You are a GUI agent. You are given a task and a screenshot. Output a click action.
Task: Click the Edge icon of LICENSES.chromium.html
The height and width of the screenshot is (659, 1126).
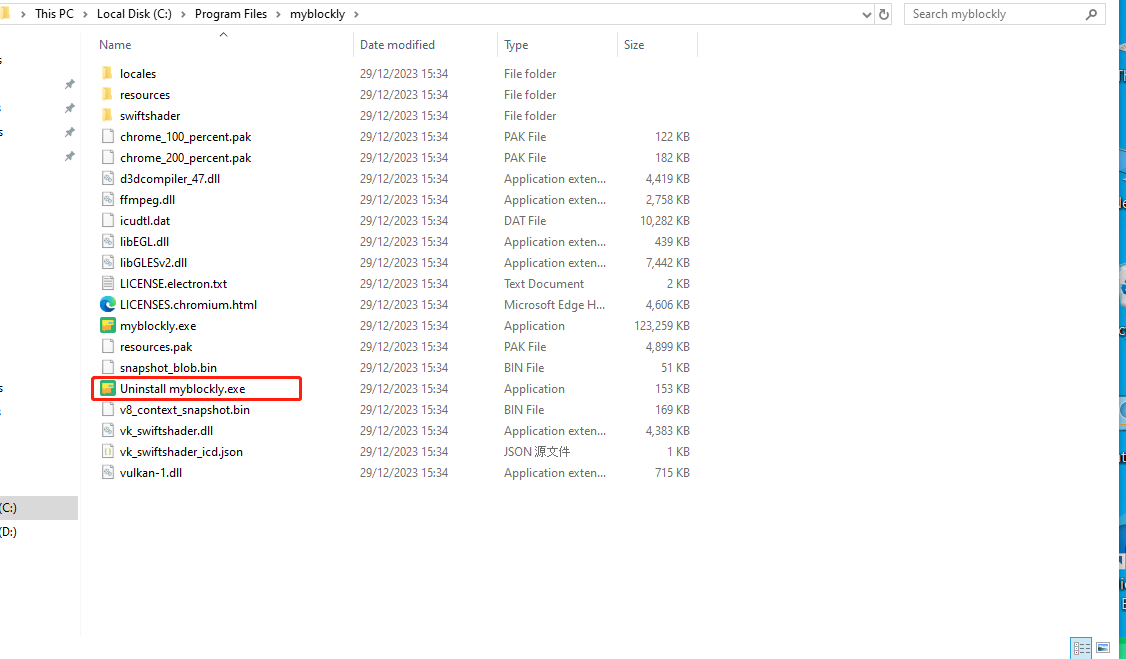click(108, 304)
